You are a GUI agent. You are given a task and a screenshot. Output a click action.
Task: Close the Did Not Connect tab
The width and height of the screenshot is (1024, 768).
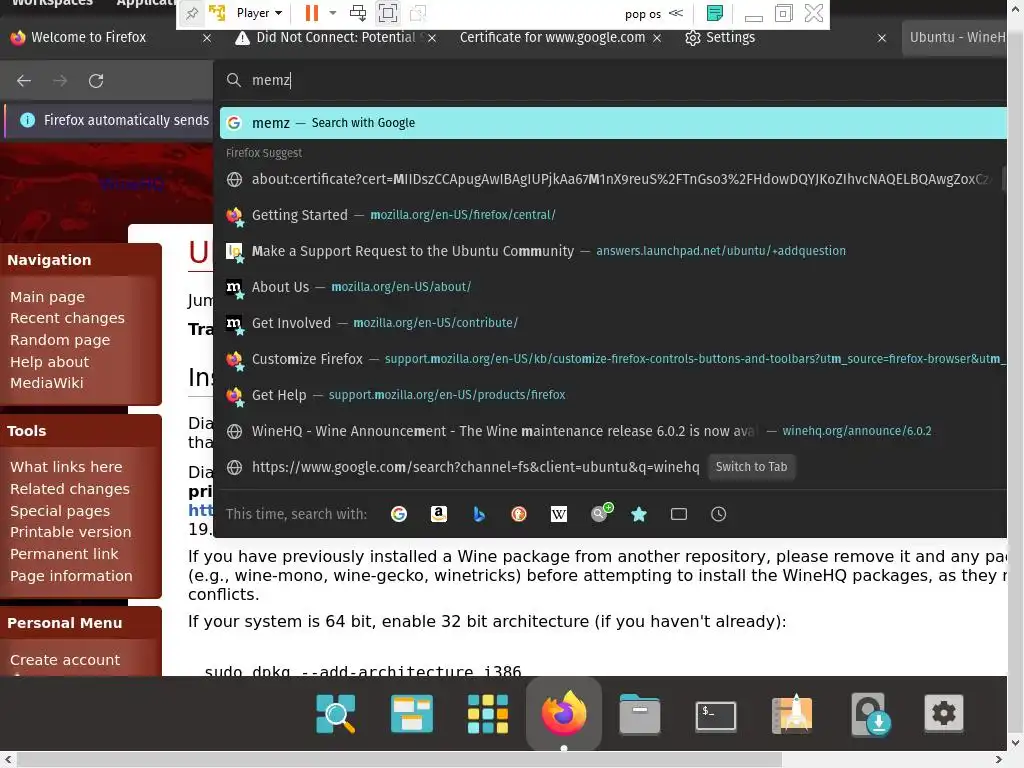pos(432,38)
